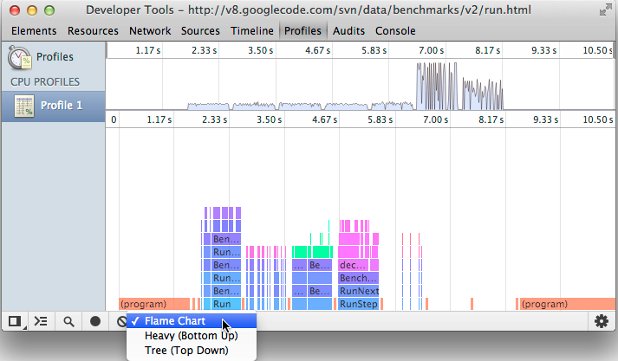618x361 pixels.
Task: Open the Console tab
Action: point(395,31)
